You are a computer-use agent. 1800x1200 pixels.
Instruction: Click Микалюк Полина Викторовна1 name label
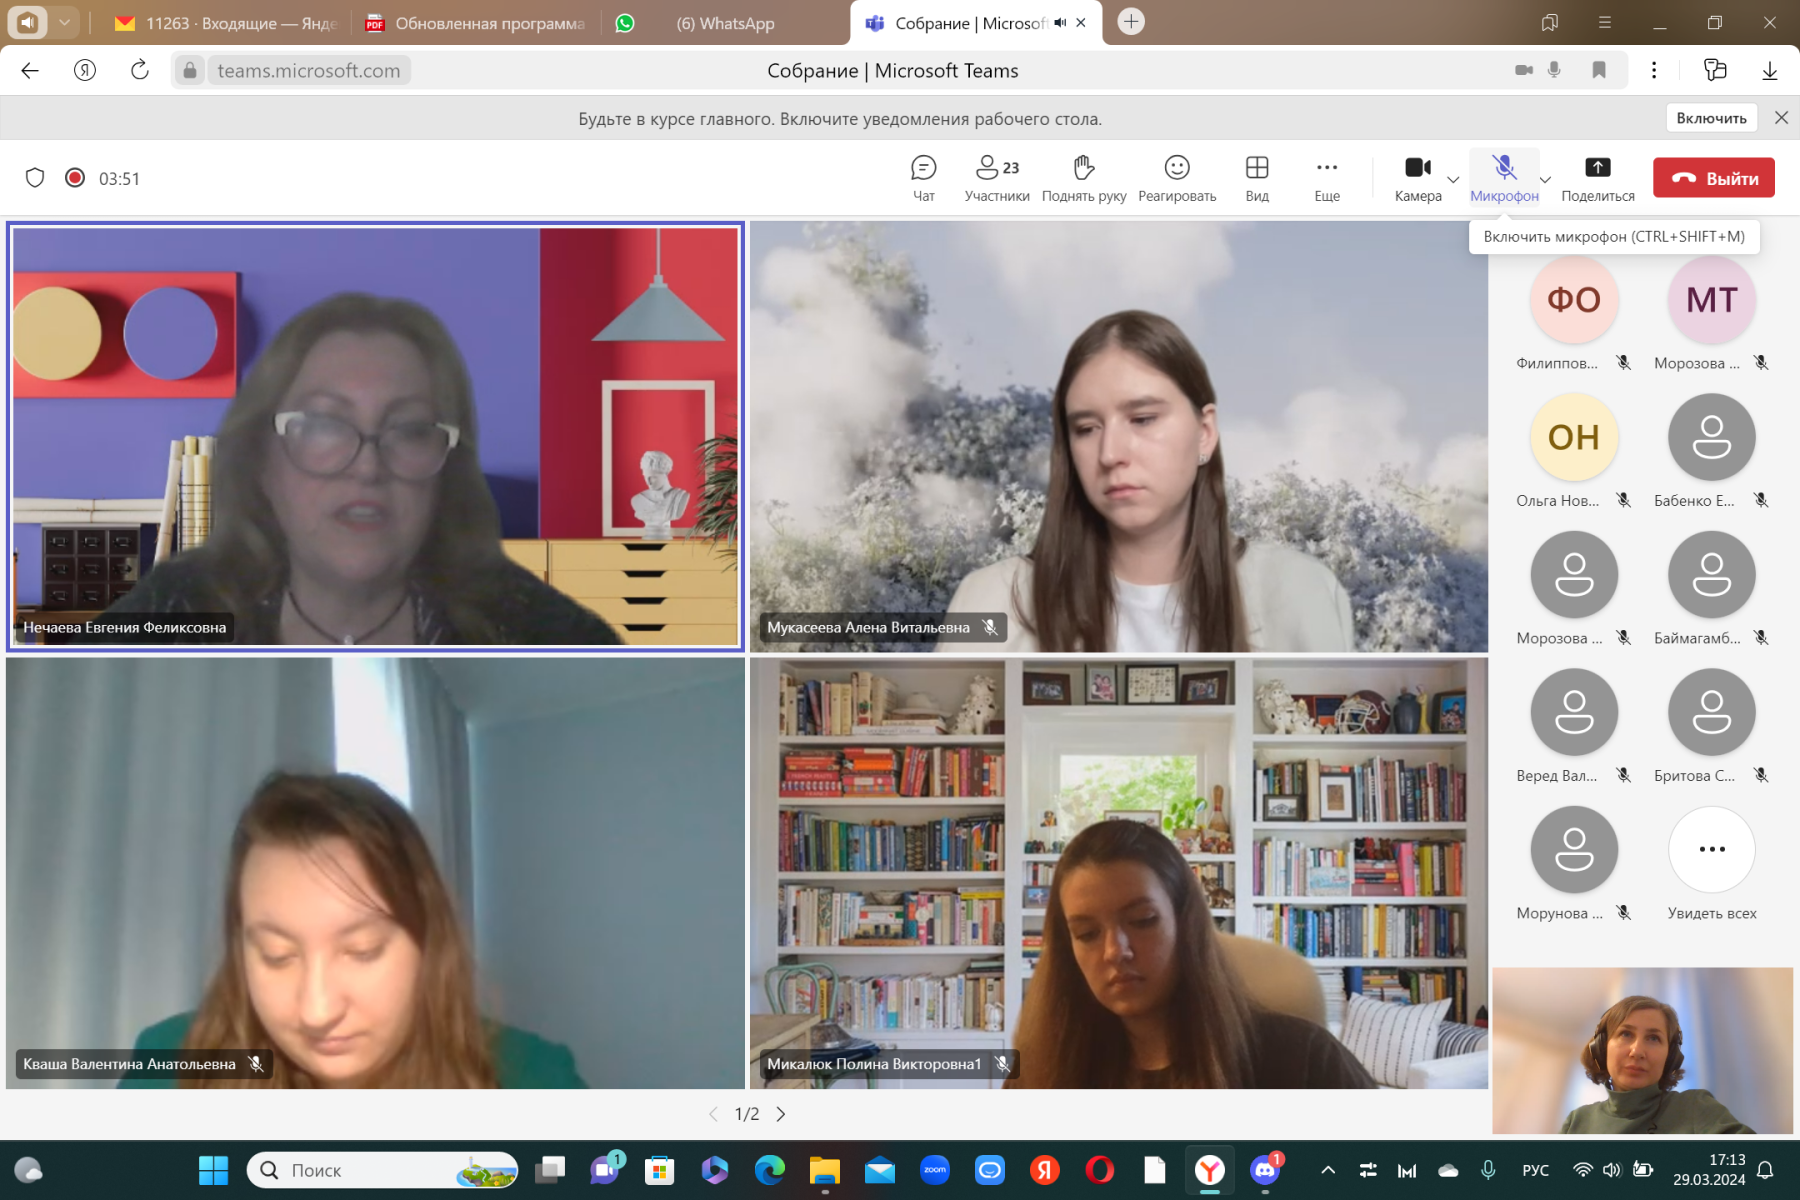coord(874,1064)
